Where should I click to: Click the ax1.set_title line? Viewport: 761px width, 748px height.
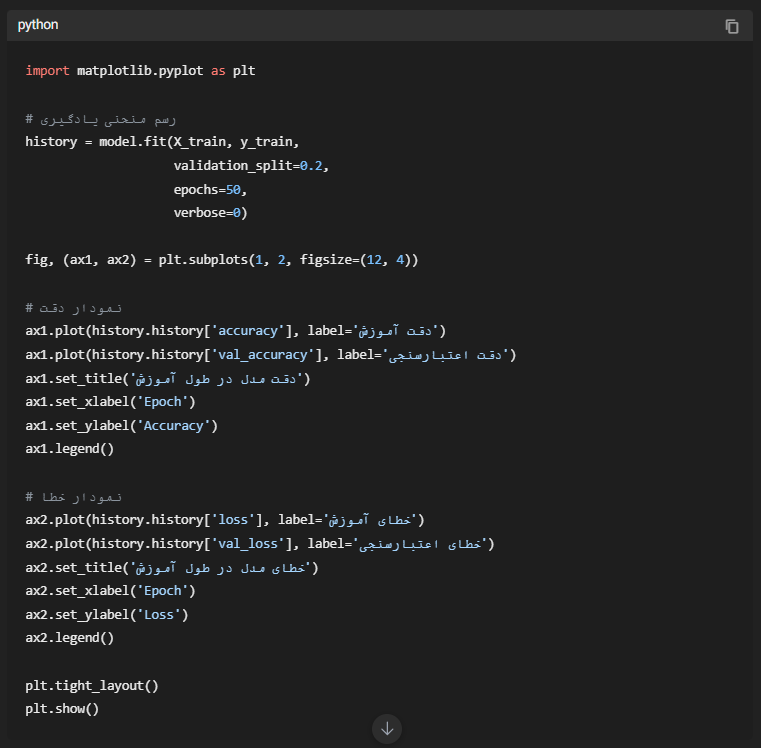[x=167, y=379]
